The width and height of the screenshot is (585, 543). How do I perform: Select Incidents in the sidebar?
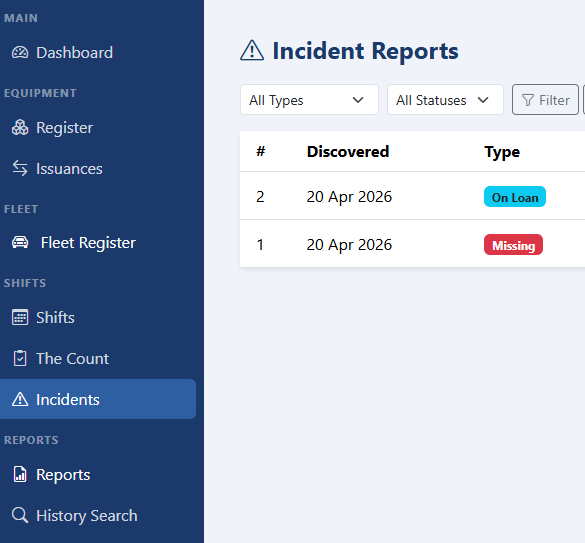pos(98,399)
